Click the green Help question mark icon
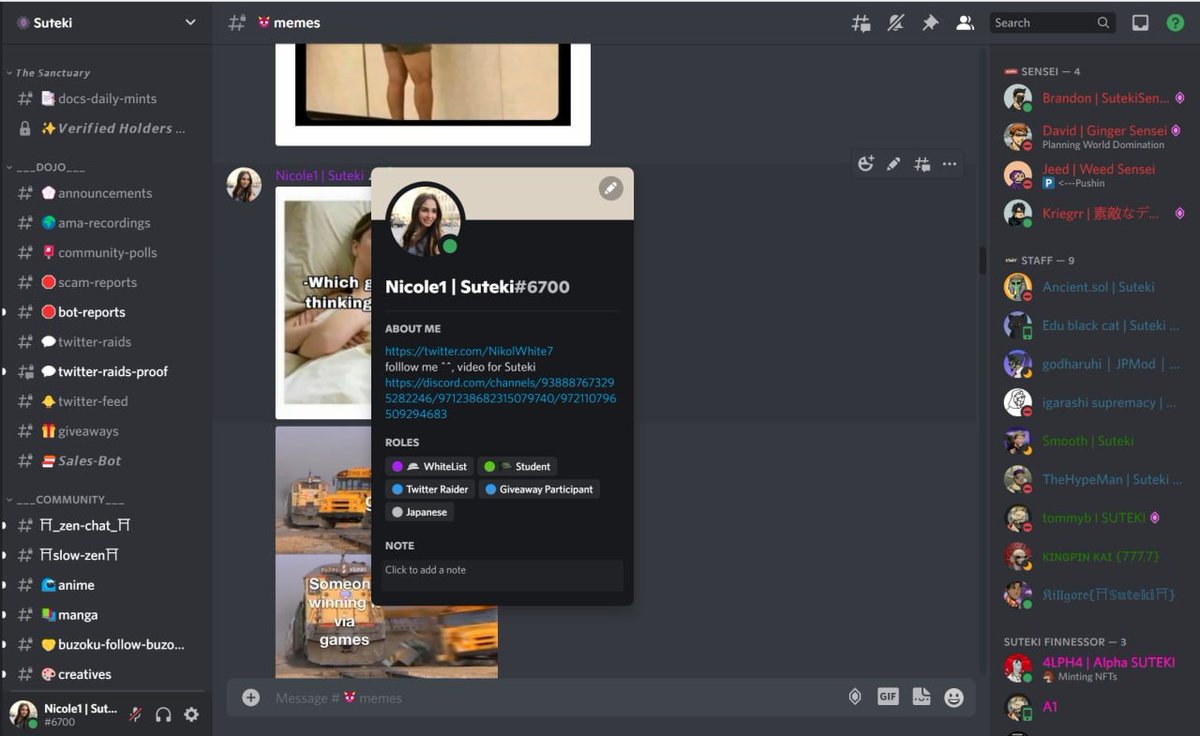This screenshot has width=1200, height=736. [1175, 23]
